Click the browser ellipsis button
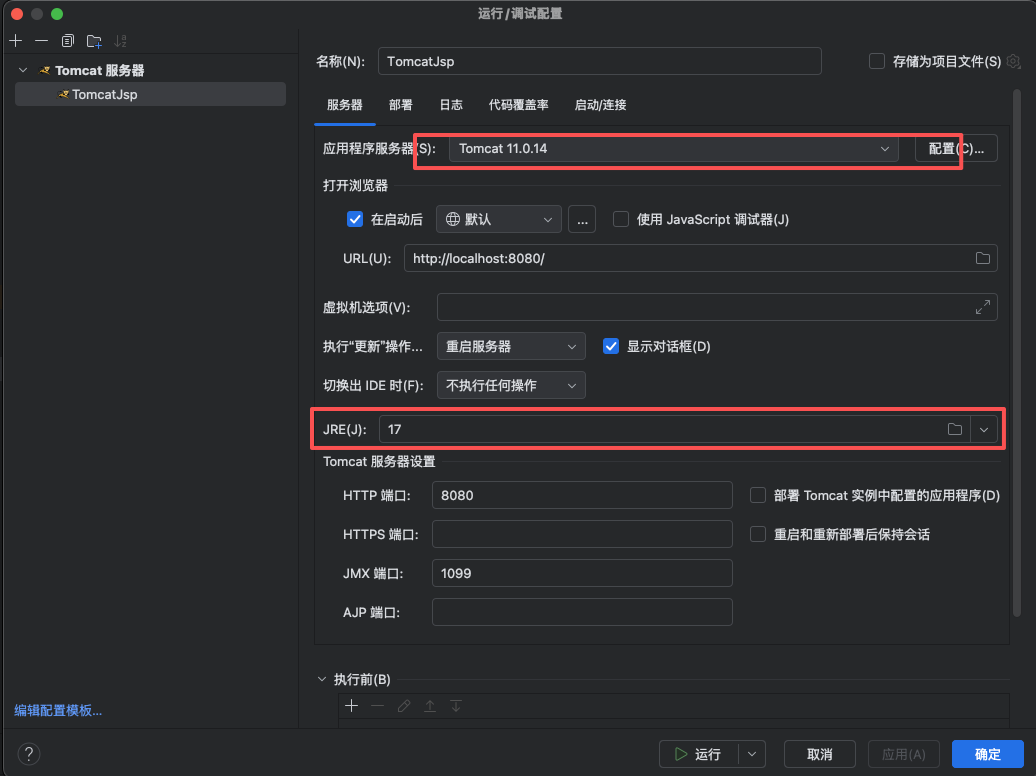 pyautogui.click(x=582, y=219)
